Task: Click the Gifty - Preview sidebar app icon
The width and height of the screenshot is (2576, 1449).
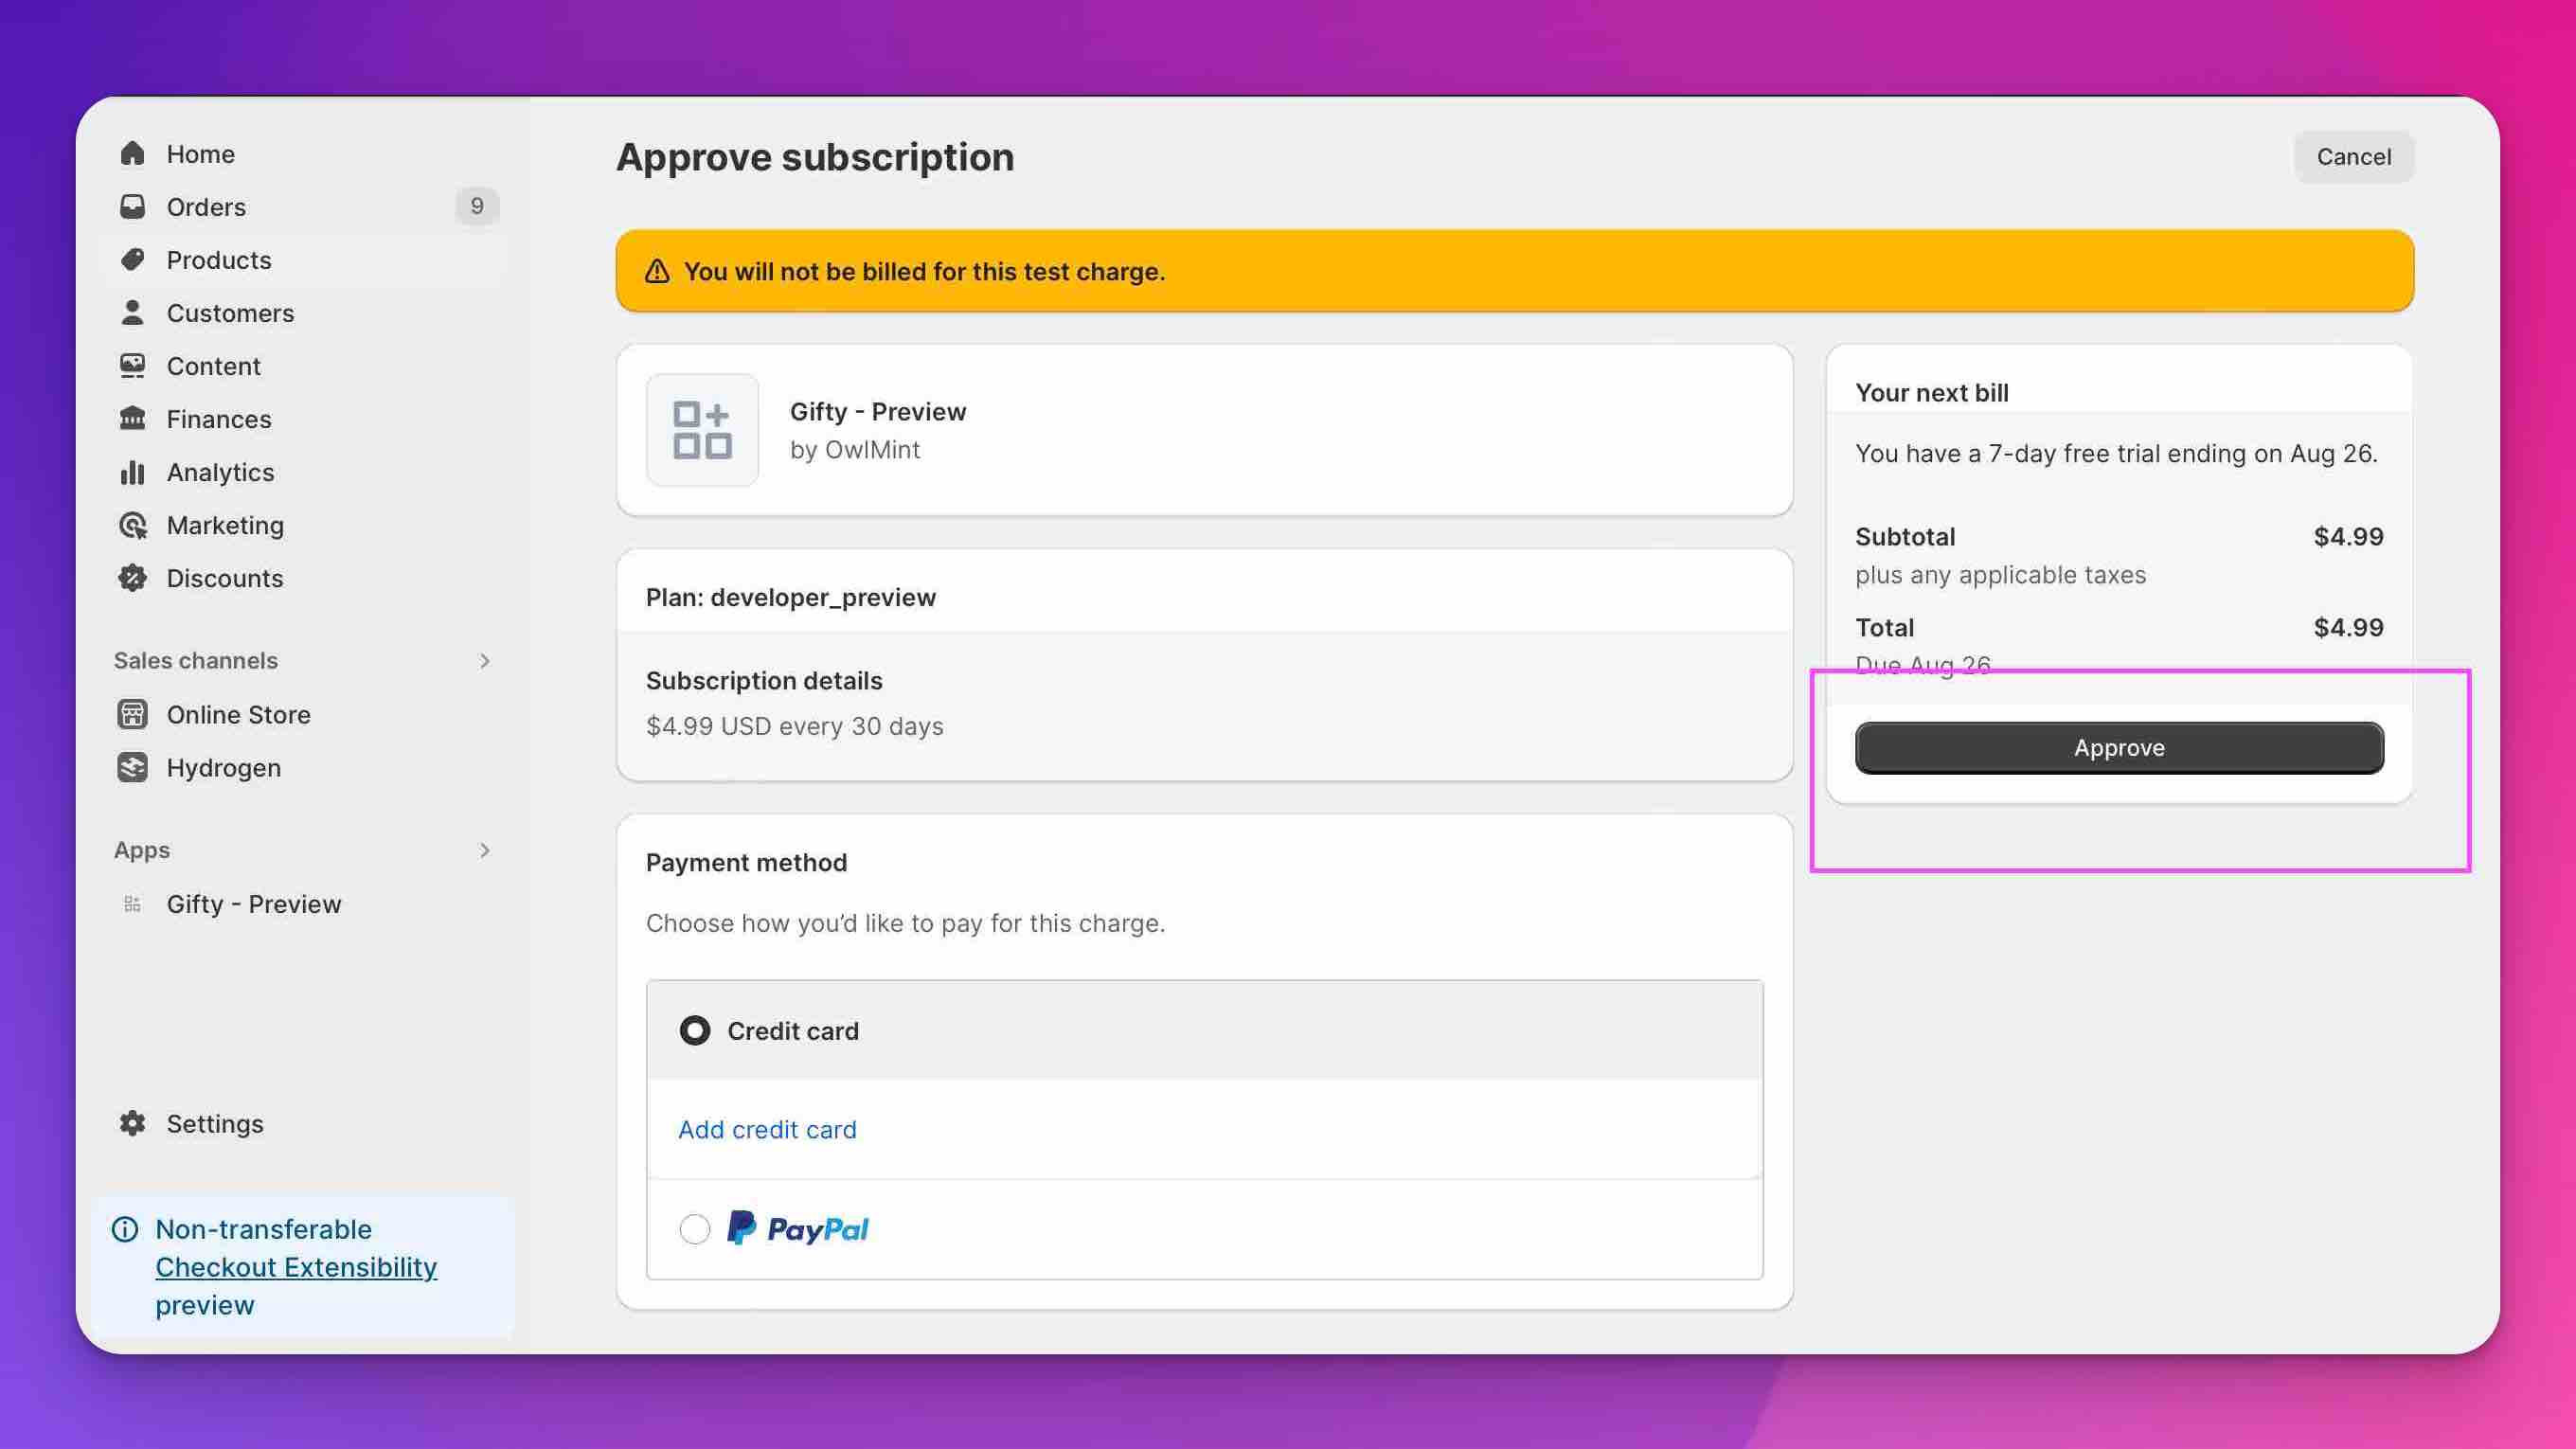Action: tap(132, 904)
